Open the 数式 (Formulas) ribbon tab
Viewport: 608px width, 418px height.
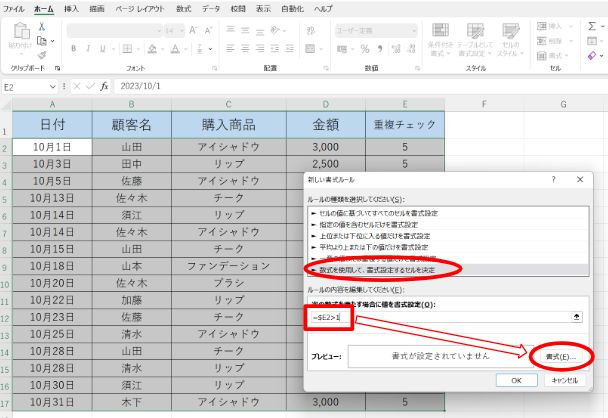[x=183, y=8]
